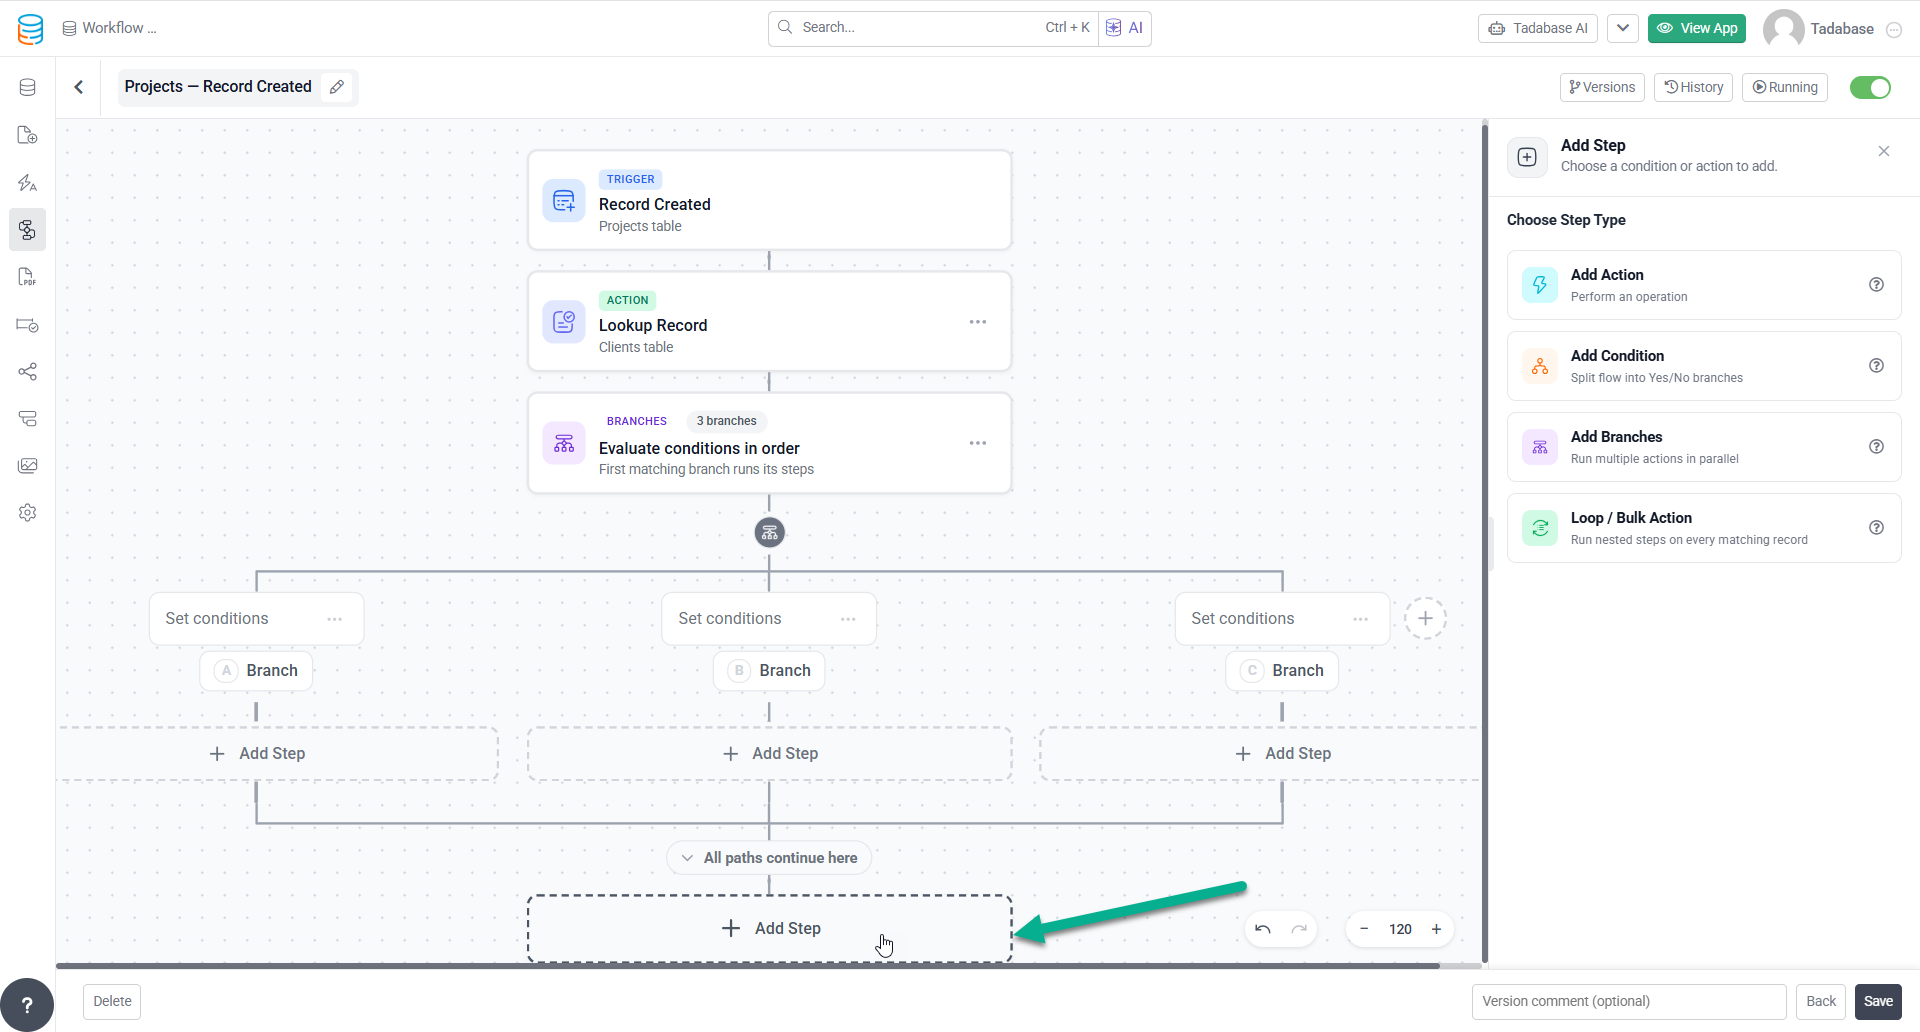Collapse the All paths continue here section

pos(769,858)
